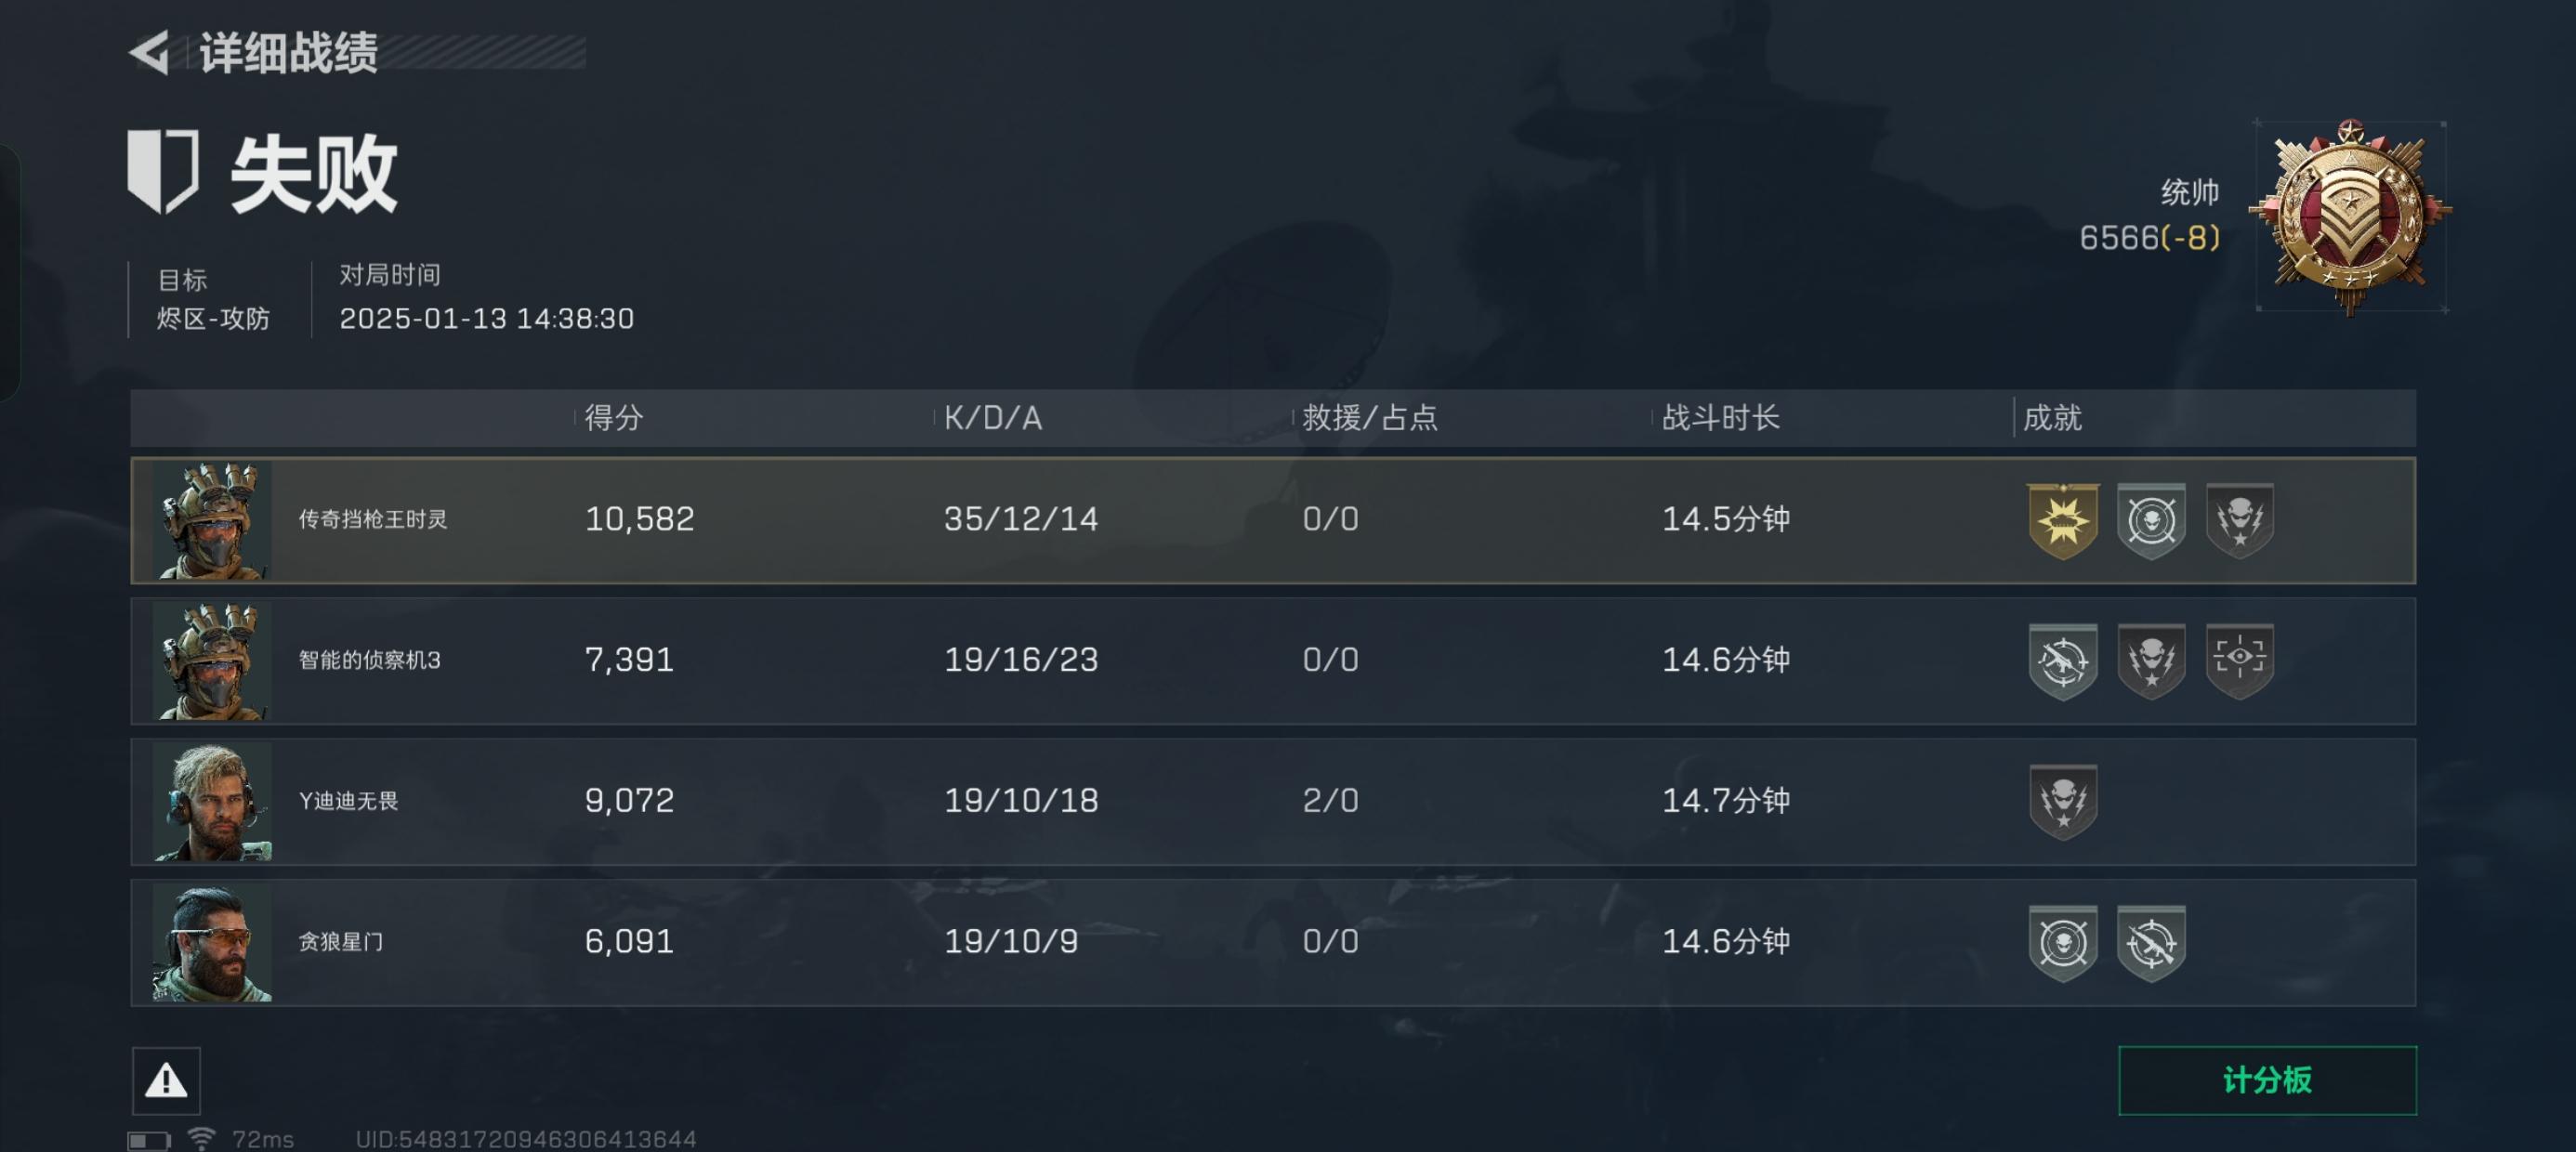Open the 计分板 scoreboard

click(2266, 1080)
